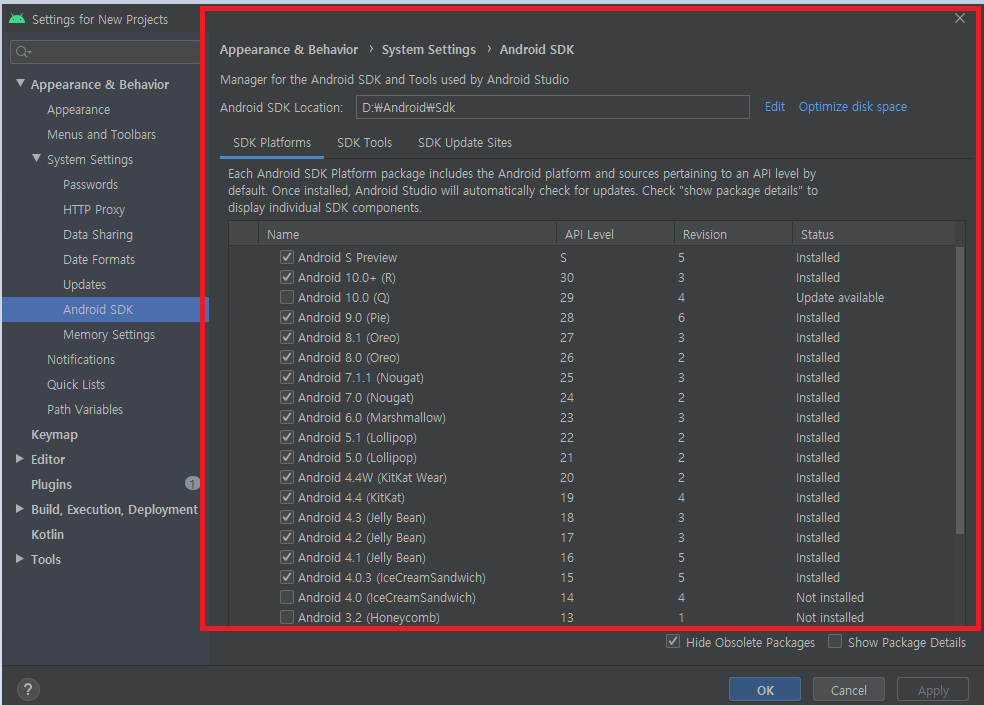Sort by Name column header
The width and height of the screenshot is (984, 705).
coord(407,234)
